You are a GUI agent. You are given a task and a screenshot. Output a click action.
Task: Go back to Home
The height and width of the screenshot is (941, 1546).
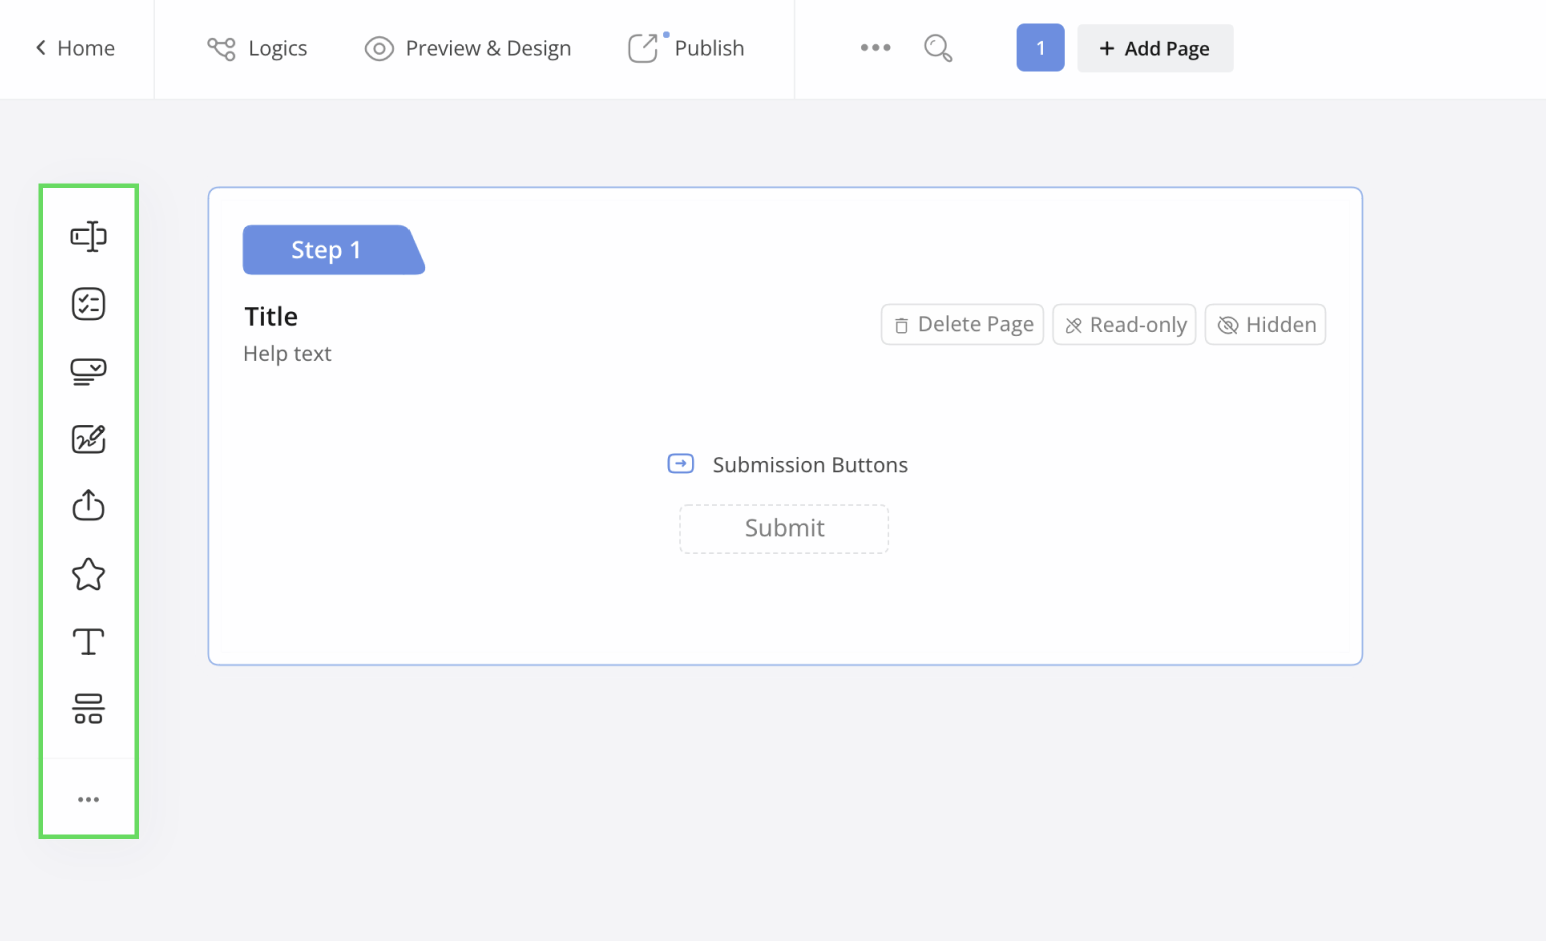75,48
